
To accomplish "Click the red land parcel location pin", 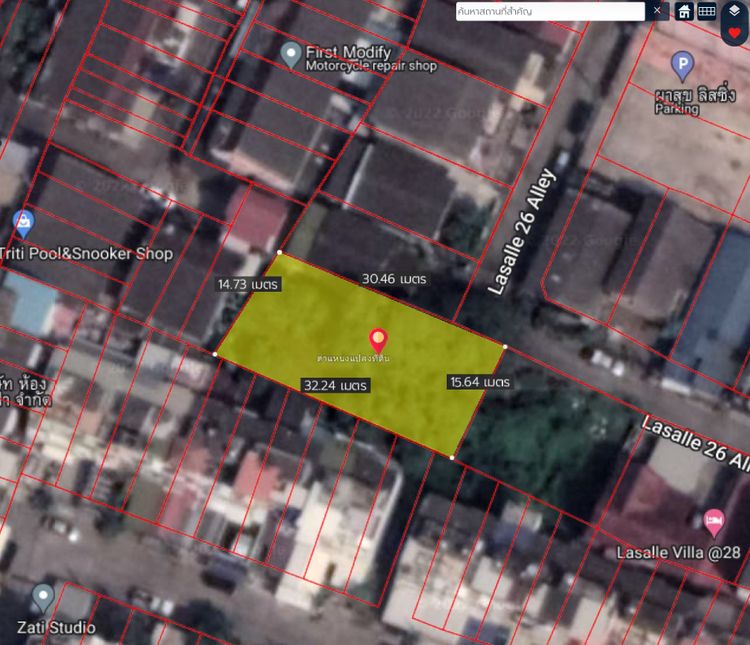I will 377,340.
